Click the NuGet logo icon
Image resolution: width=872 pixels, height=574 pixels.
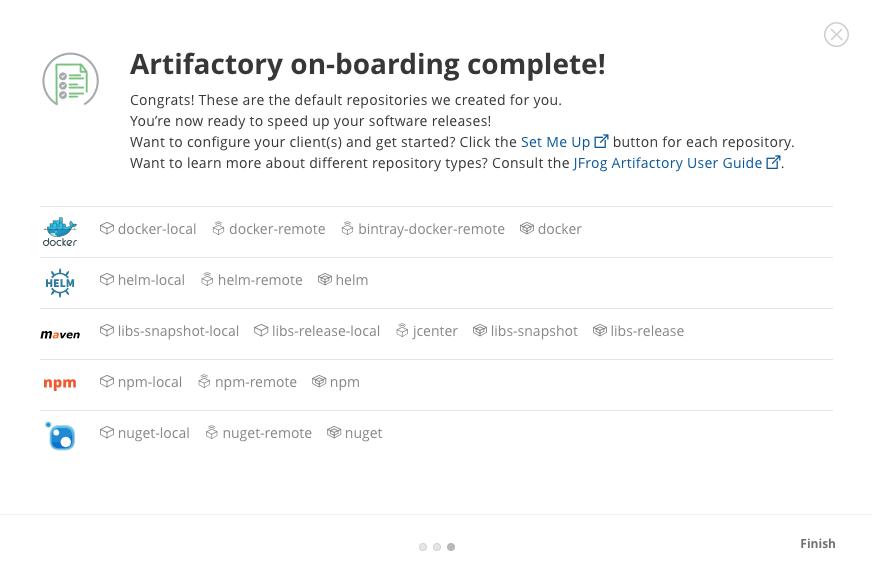tap(60, 435)
